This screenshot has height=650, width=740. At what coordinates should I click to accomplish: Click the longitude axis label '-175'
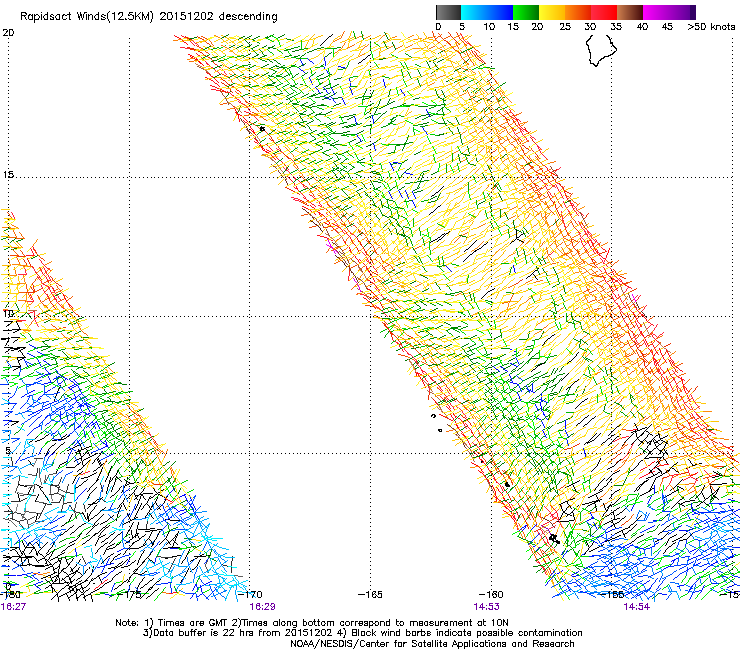(x=129, y=595)
